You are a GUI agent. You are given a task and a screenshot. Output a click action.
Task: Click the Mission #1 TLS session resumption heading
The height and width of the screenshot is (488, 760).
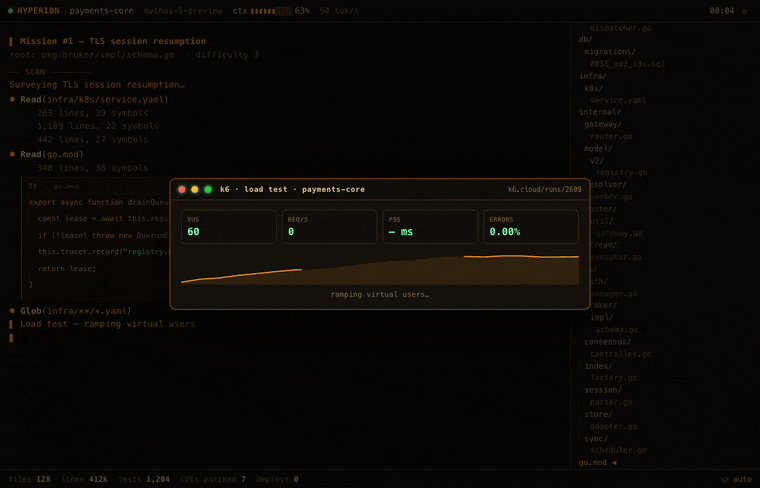[113, 41]
